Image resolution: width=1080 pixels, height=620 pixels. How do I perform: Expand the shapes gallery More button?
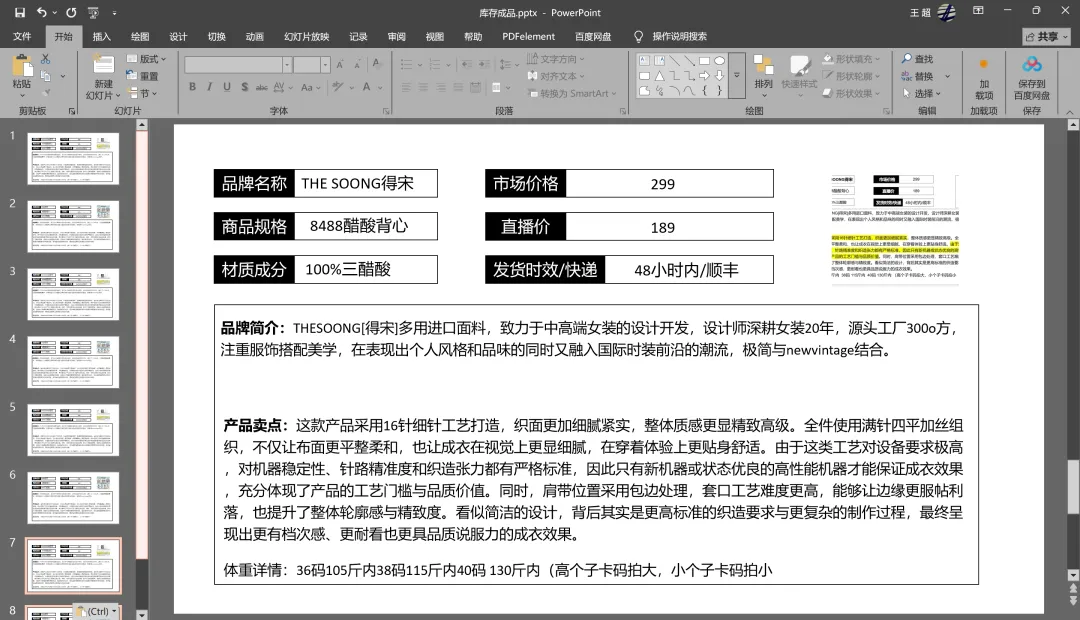737,76
